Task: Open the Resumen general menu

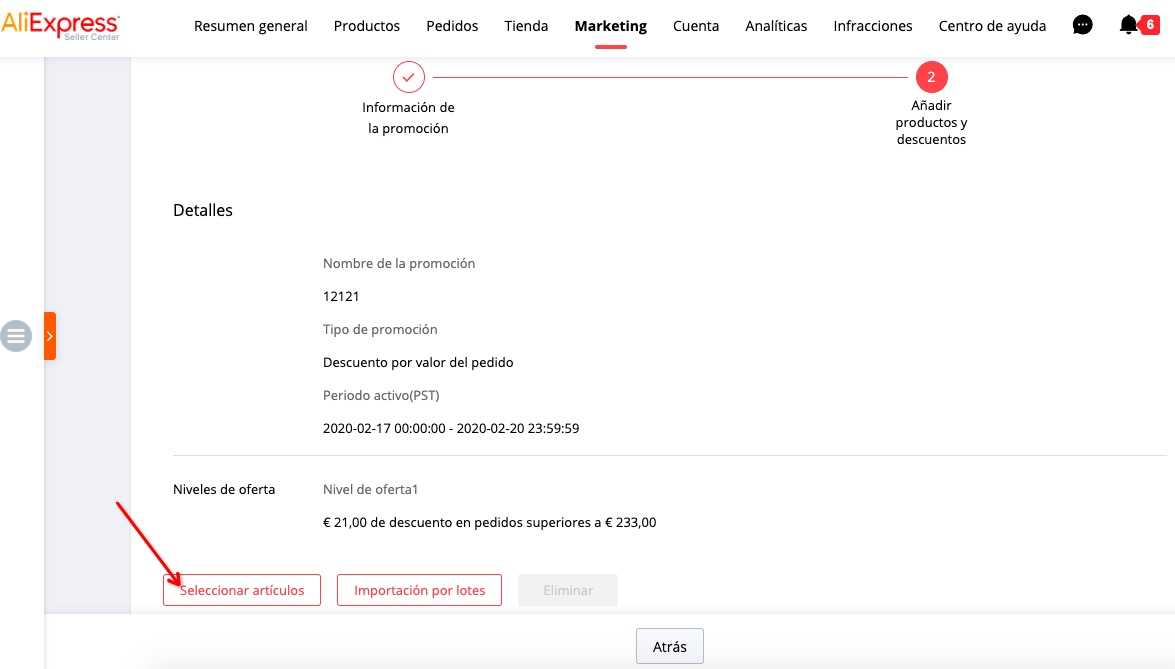Action: [251, 26]
